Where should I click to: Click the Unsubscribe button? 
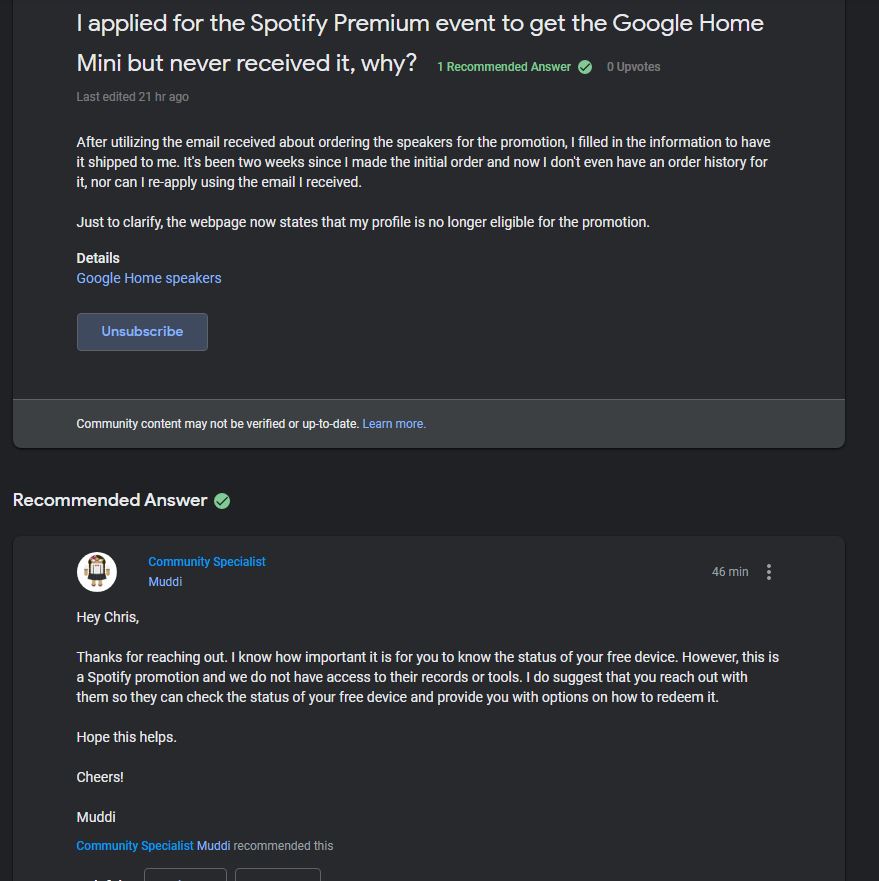[x=142, y=332]
